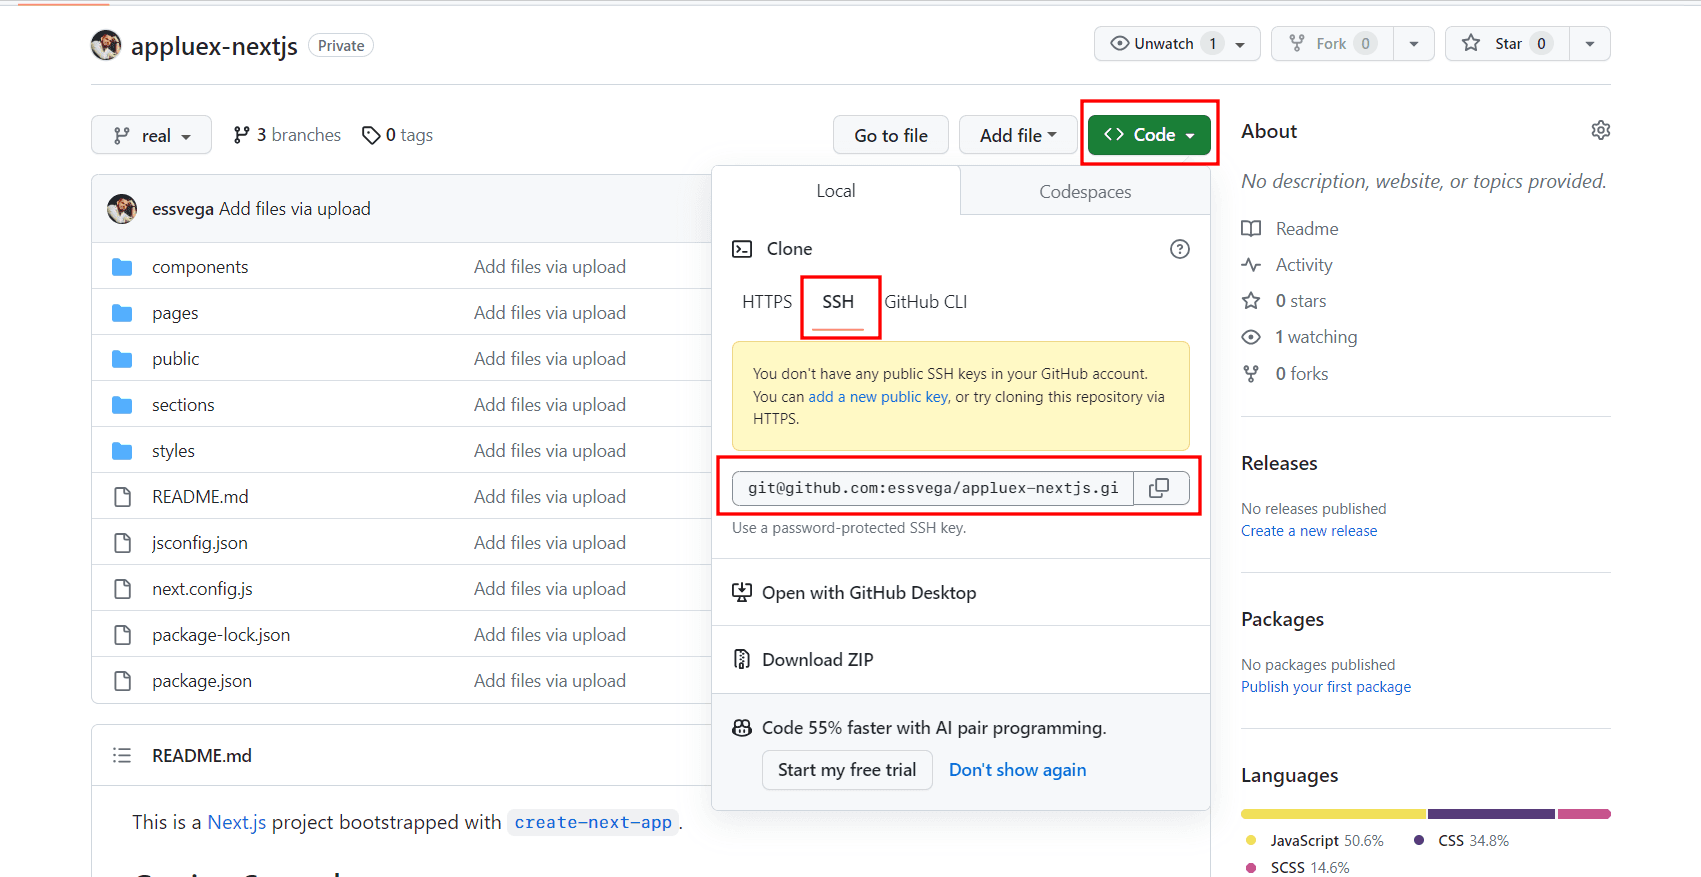Image resolution: width=1701 pixels, height=877 pixels.
Task: Click the jsconfig.json file icon
Action: click(x=122, y=543)
